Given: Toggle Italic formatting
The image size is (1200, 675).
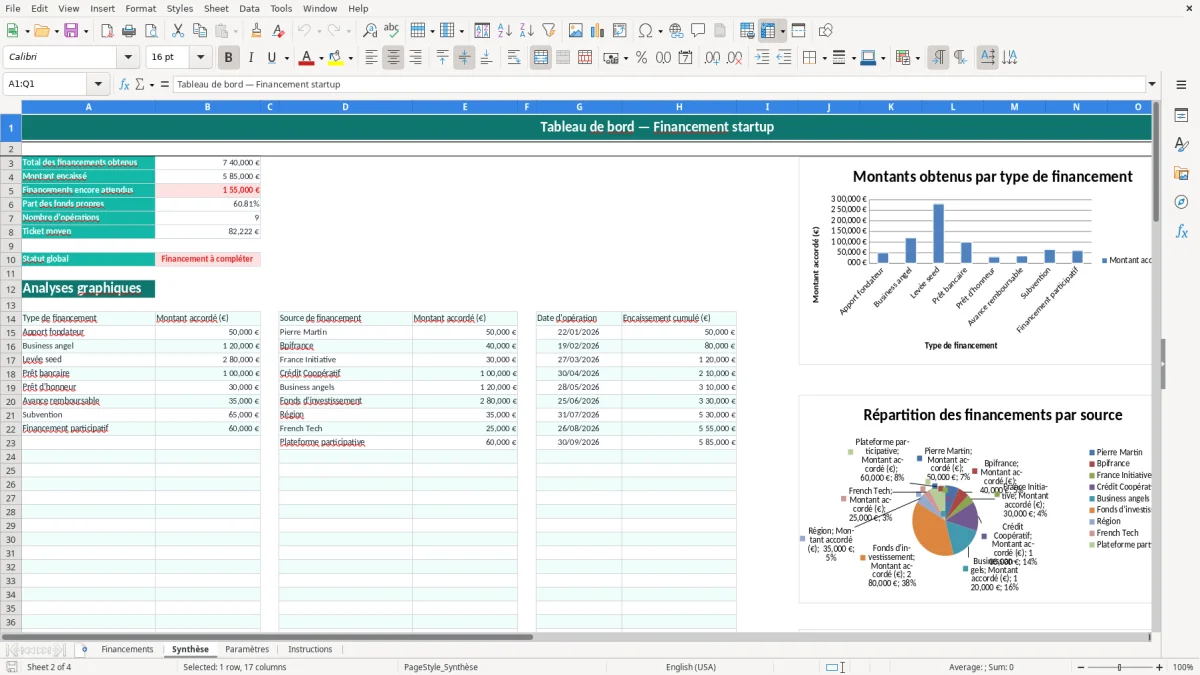Looking at the screenshot, I should click(250, 58).
